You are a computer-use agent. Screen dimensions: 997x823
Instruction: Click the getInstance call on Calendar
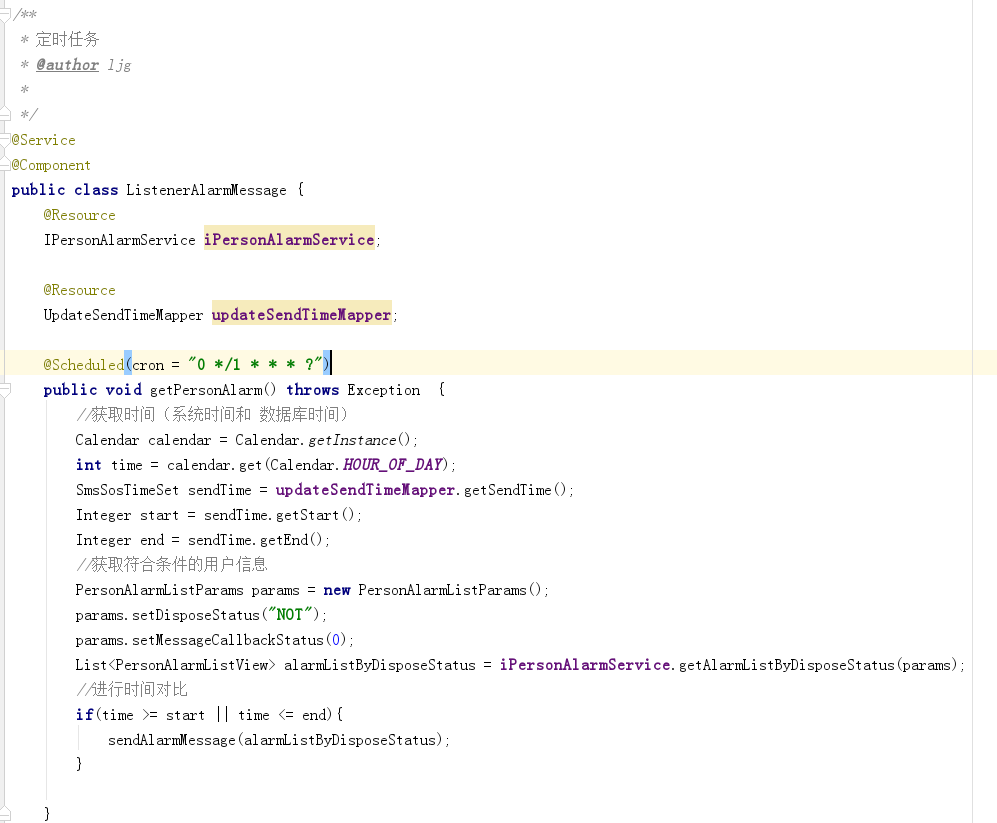tap(352, 440)
